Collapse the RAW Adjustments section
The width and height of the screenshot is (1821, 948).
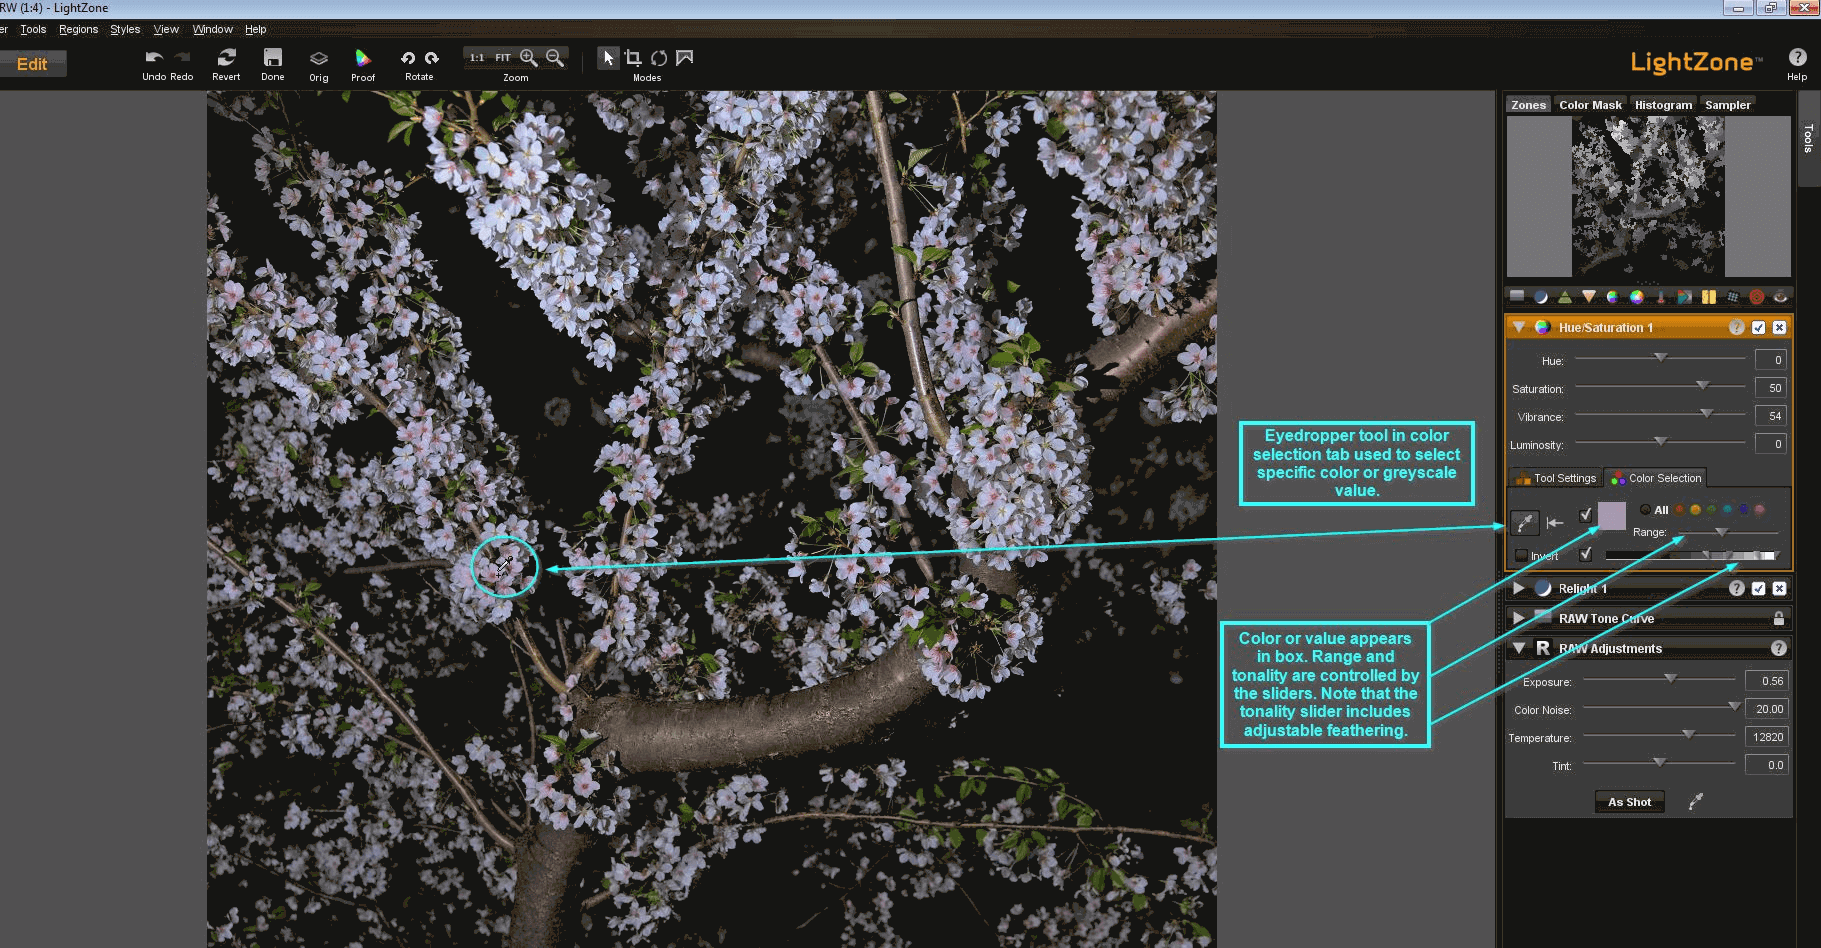coord(1519,648)
